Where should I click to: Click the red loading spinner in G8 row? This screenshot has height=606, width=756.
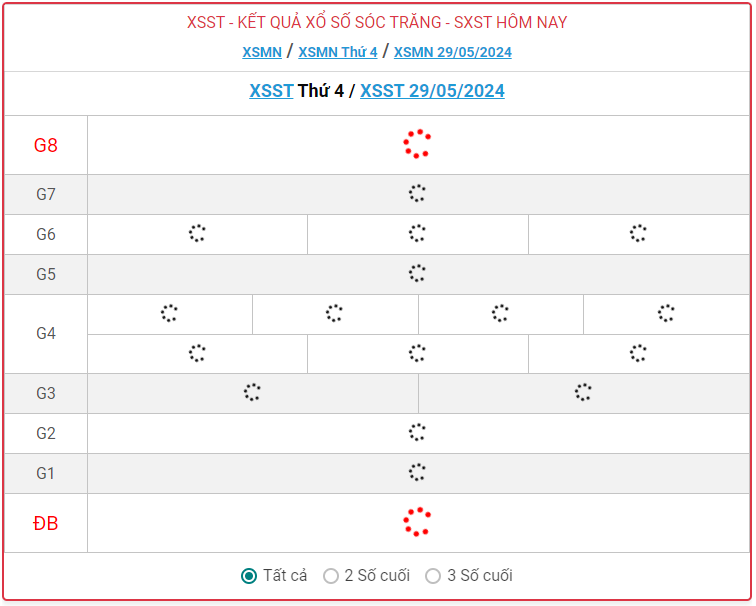(x=417, y=144)
